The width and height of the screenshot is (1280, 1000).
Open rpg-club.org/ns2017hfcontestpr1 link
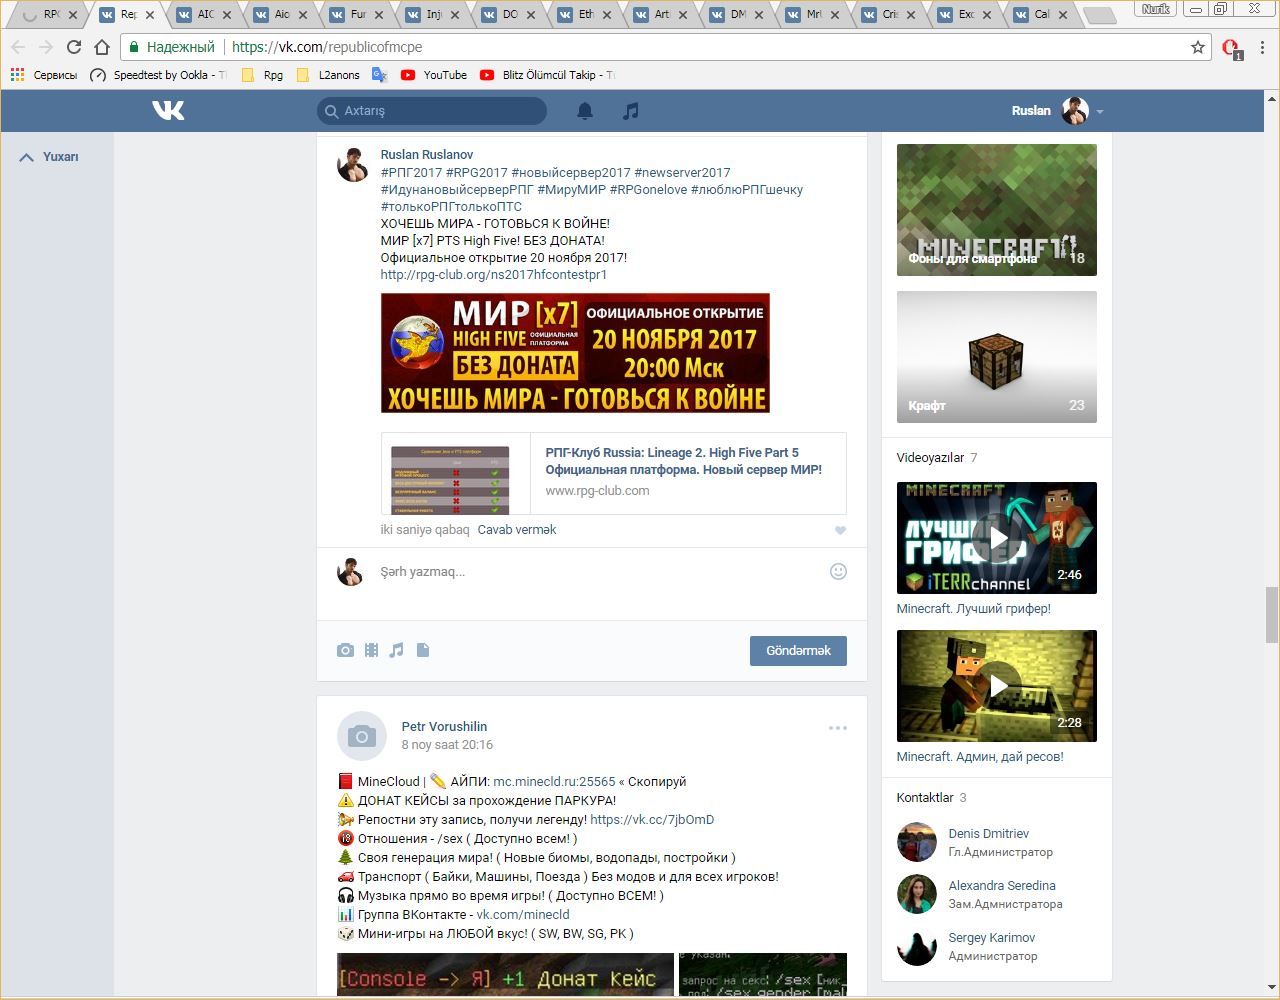pyautogui.click(x=494, y=275)
